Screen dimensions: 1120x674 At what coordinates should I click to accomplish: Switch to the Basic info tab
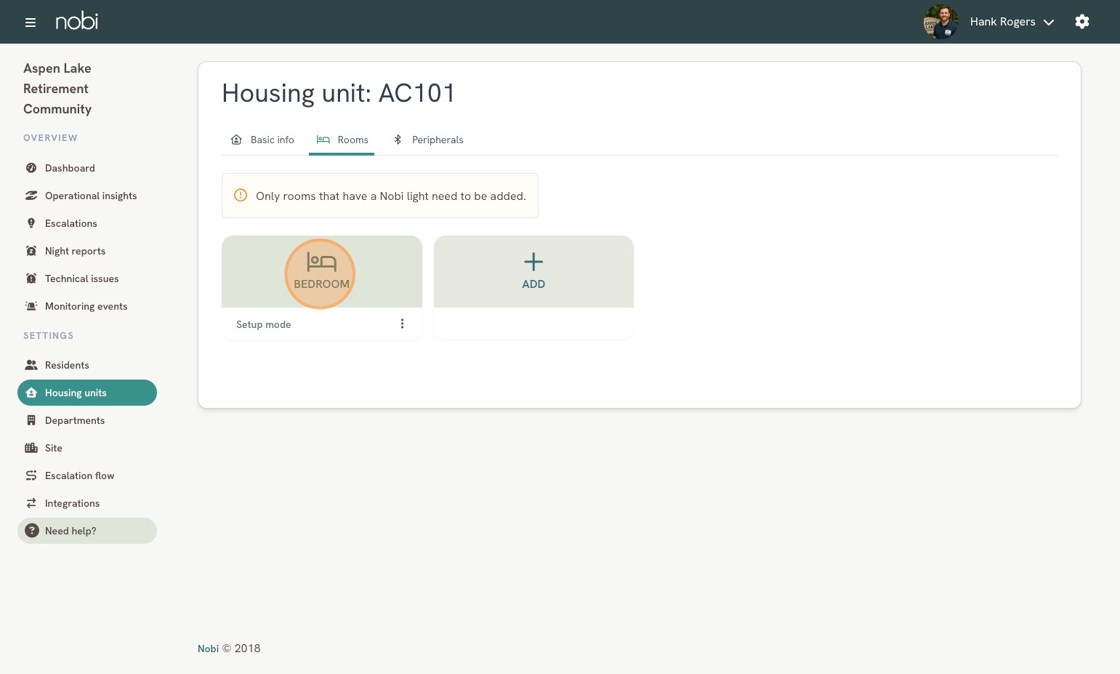coord(262,139)
